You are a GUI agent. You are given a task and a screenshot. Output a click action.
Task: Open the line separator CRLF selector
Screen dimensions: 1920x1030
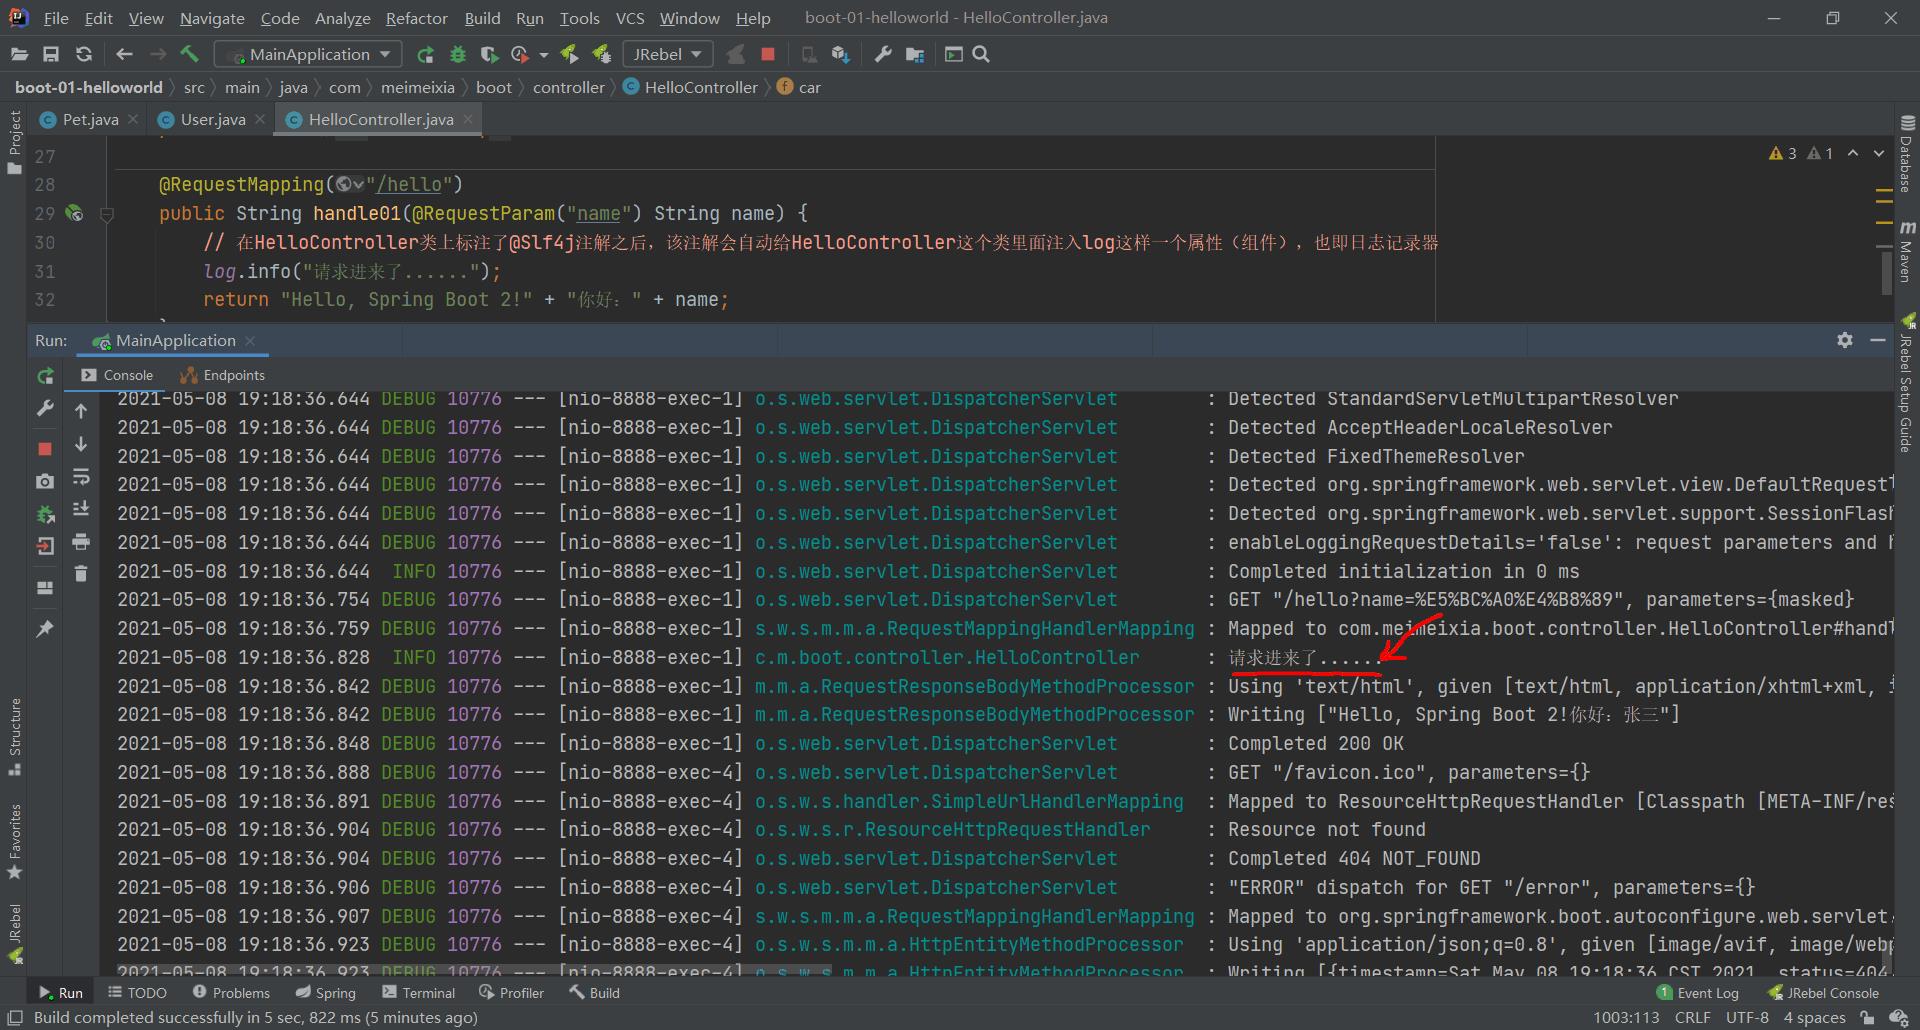1692,1017
